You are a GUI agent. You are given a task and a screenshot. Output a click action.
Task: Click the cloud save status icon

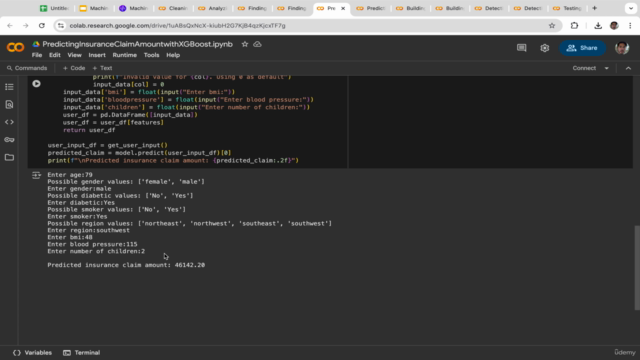click(257, 44)
